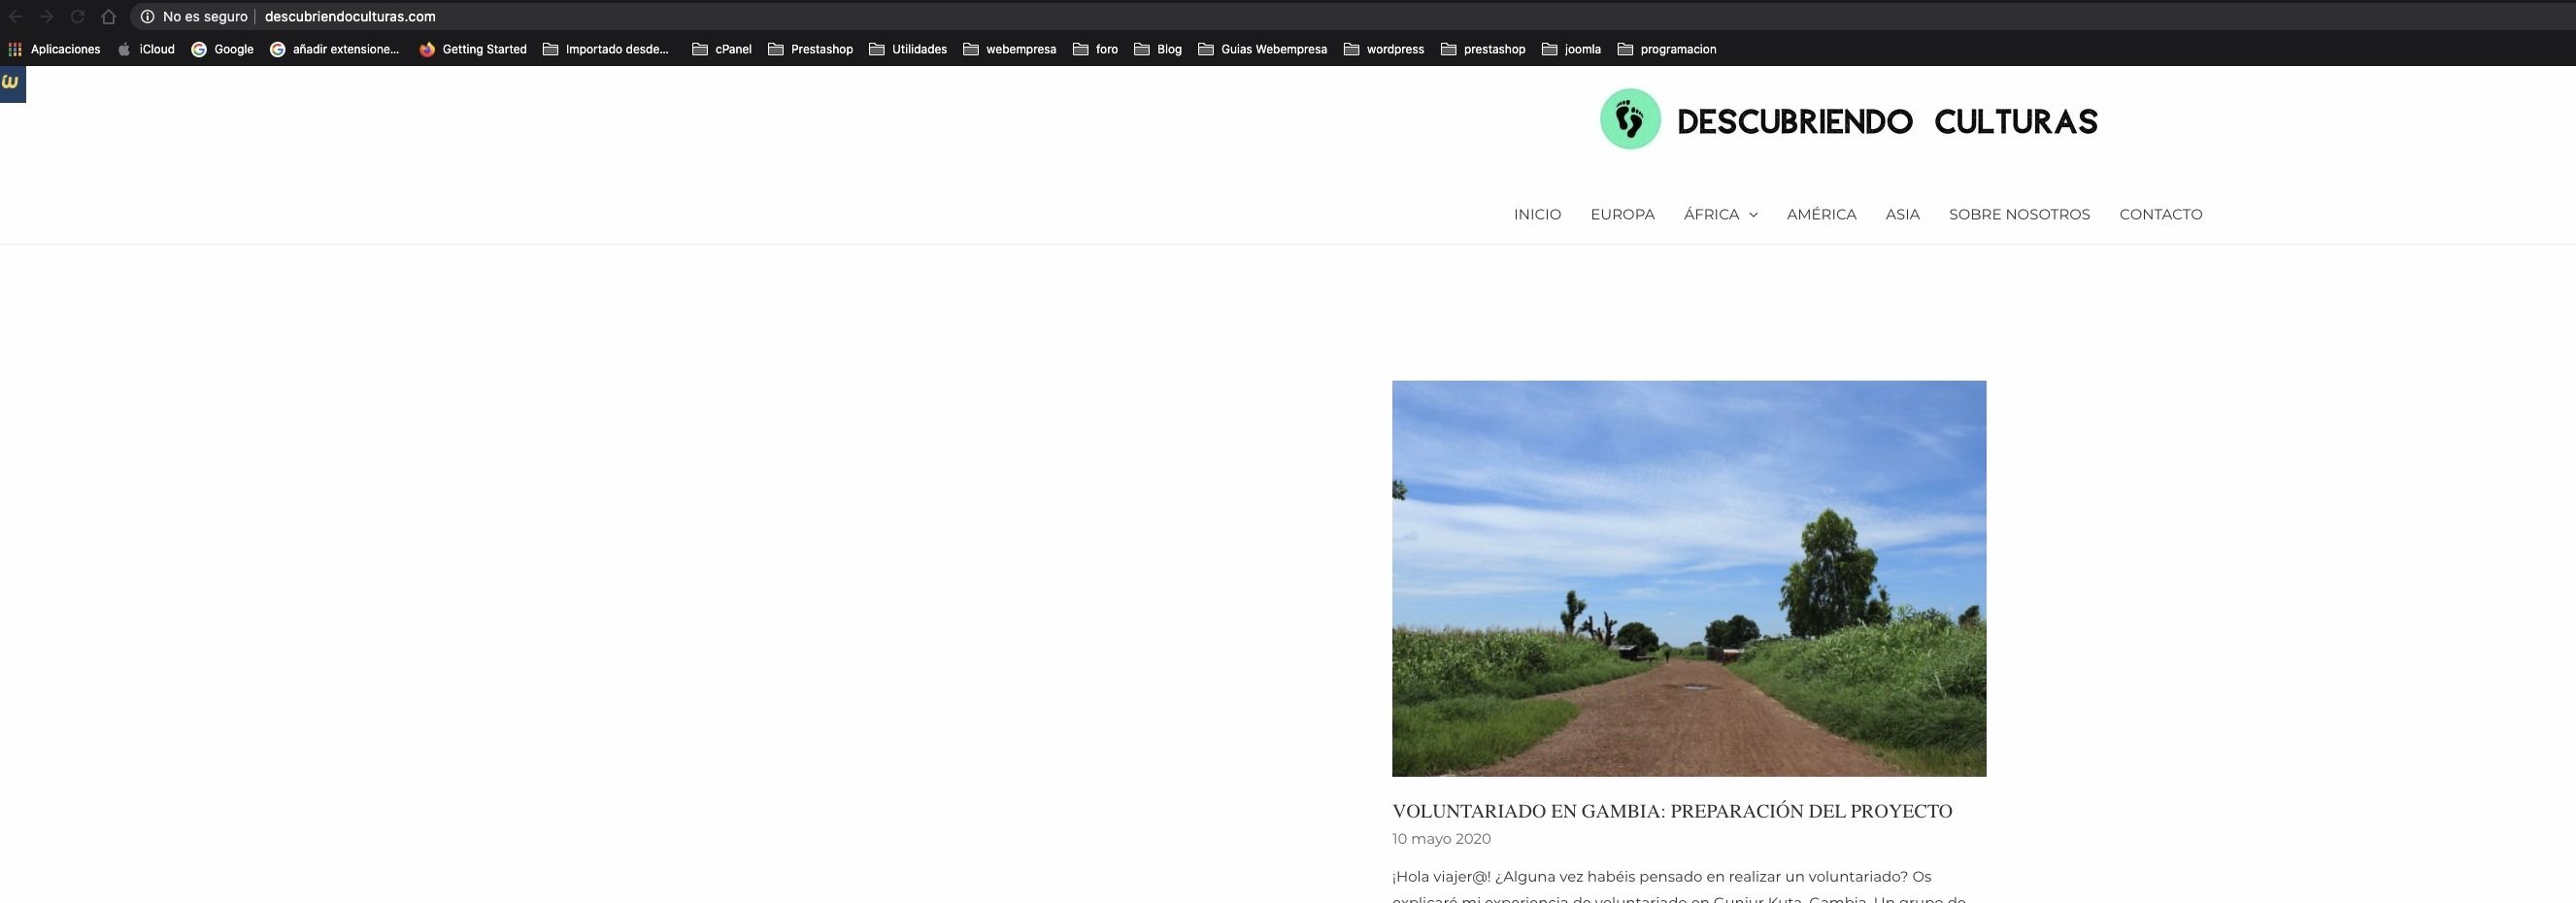The image size is (2576, 903).
Task: Open the capitalized Prestashop bookmark folder
Action: pos(811,49)
